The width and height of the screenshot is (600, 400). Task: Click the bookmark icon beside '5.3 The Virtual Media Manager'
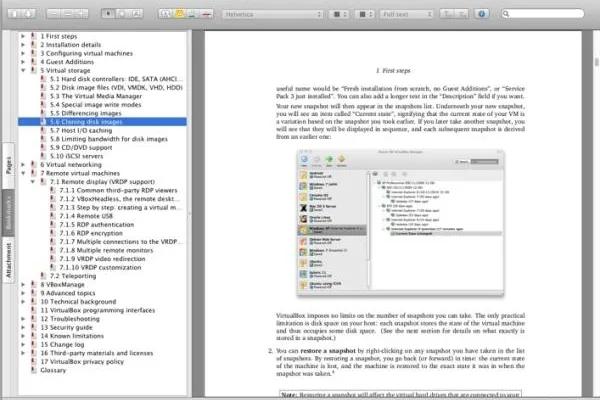click(x=43, y=96)
